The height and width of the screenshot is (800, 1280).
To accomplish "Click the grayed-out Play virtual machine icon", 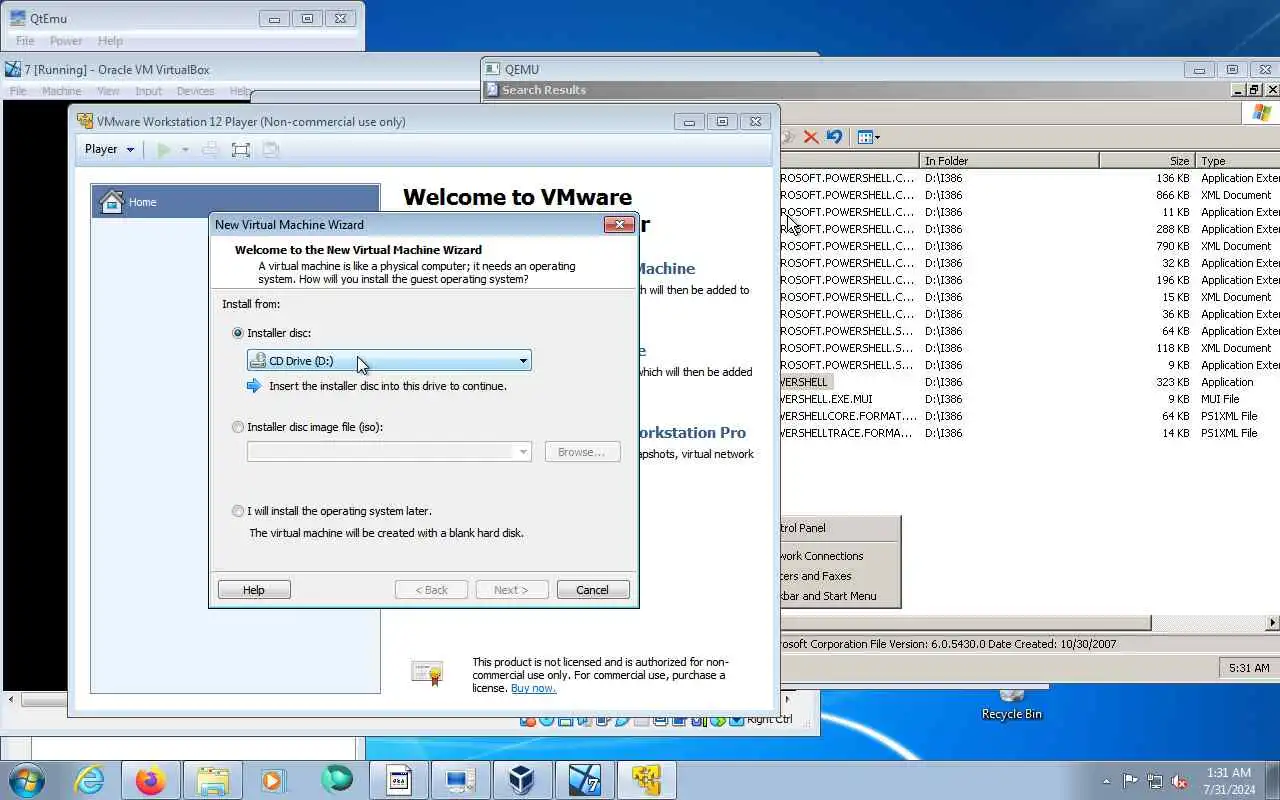I will point(164,149).
